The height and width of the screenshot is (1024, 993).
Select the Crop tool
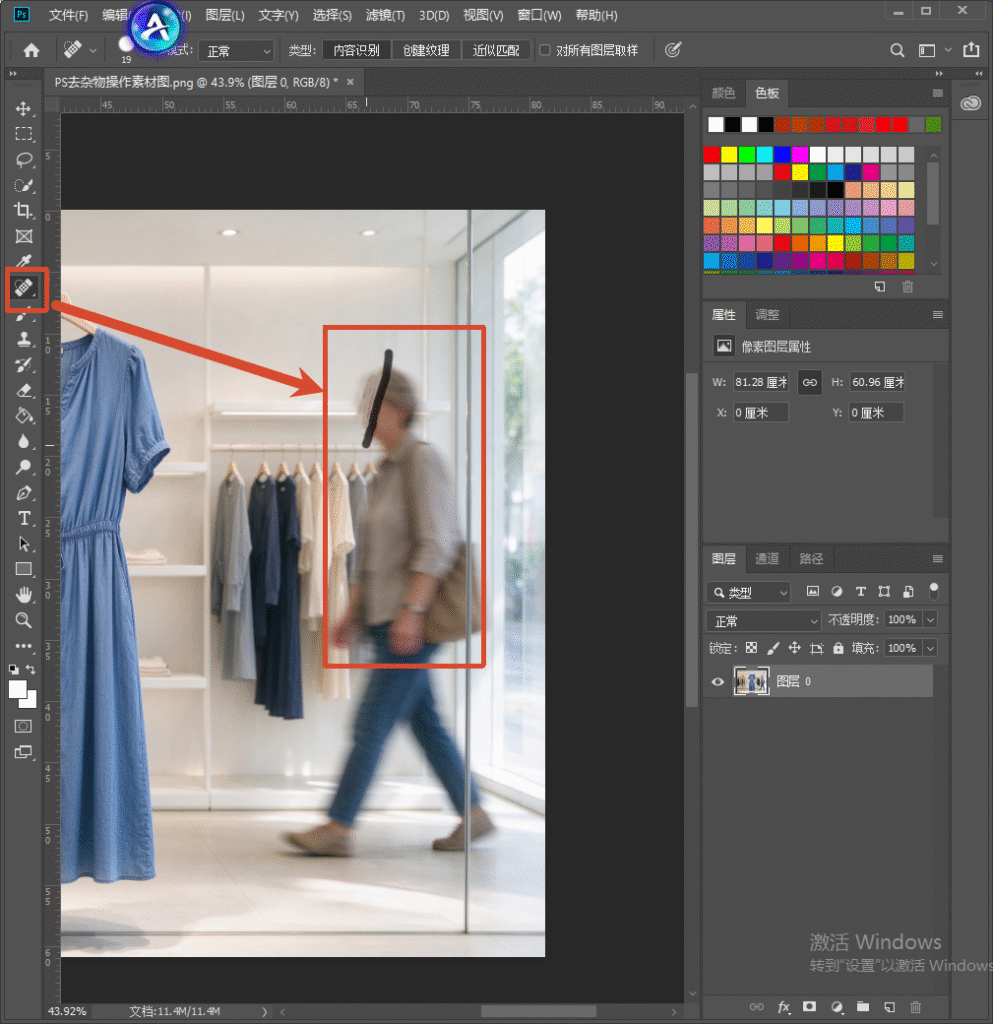(24, 210)
